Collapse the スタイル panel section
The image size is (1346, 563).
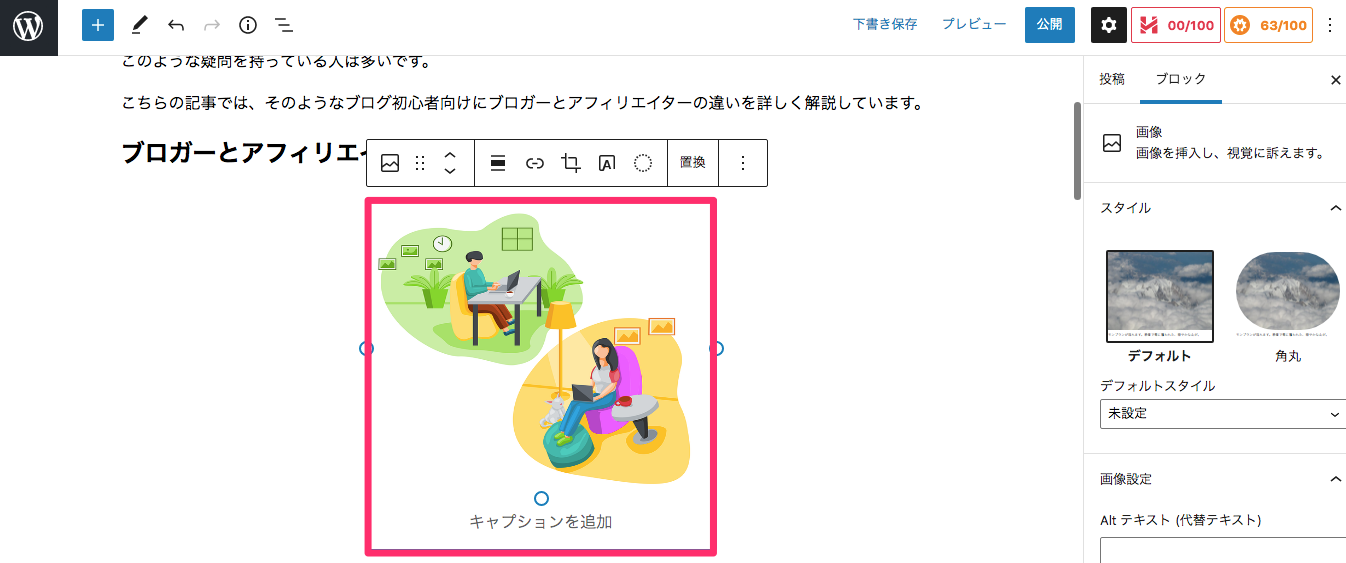(1335, 208)
